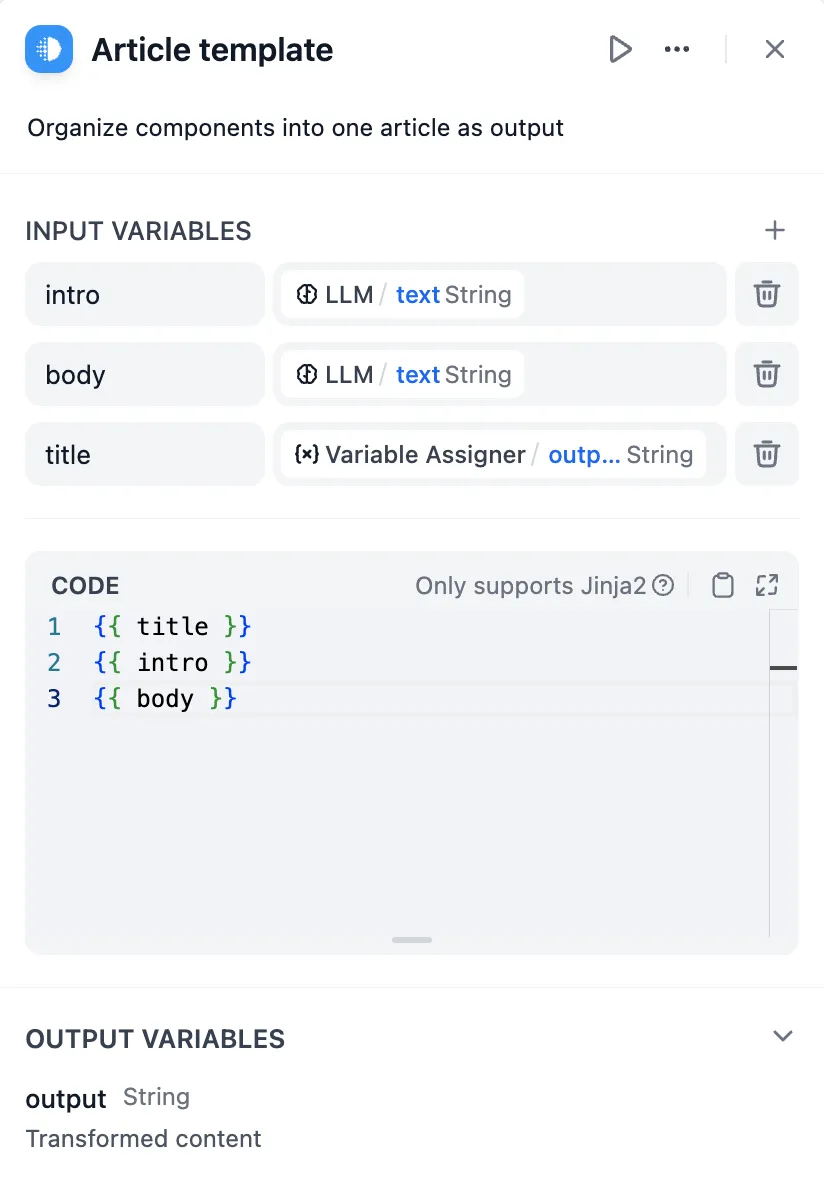This screenshot has height=1194, width=824.
Task: Run this step with play icon
Action: 620,49
